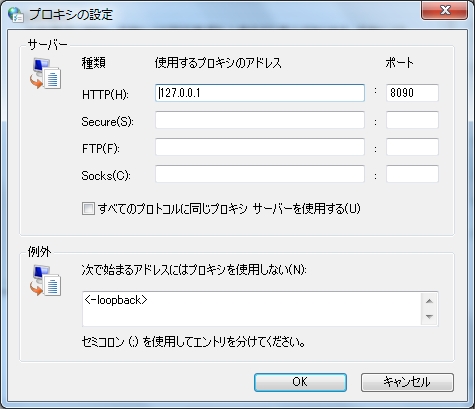Enable same proxy server for all protocols checkbox
This screenshot has width=475, height=409.
(x=88, y=209)
